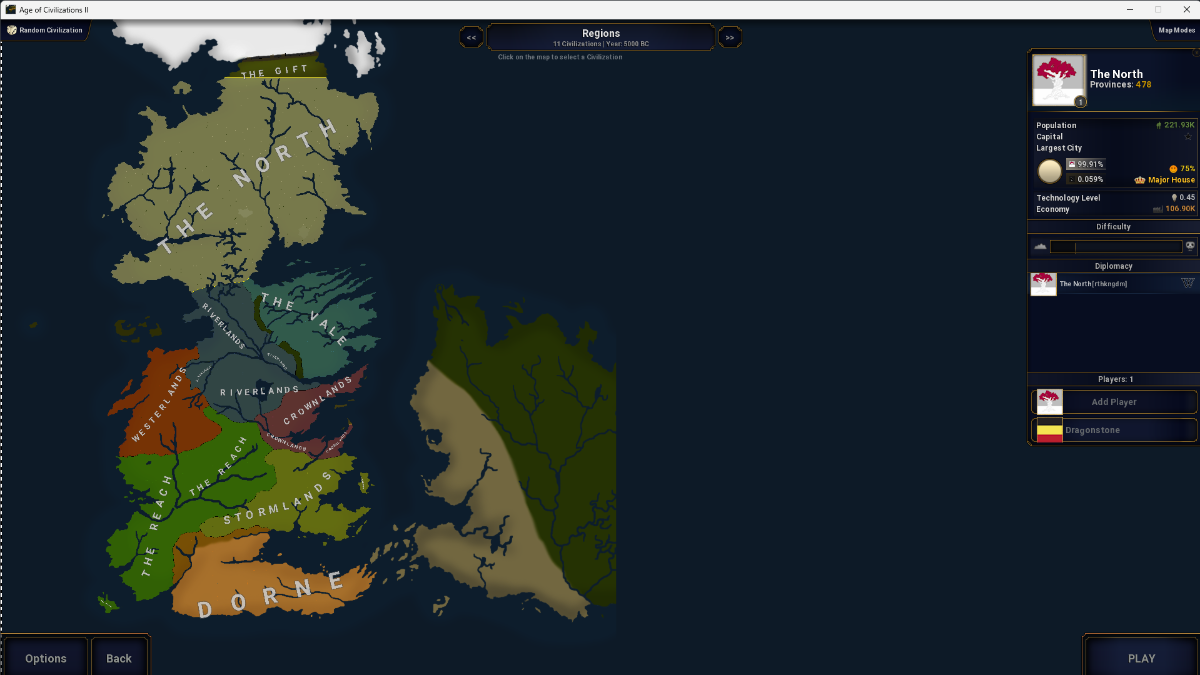Image resolution: width=1200 pixels, height=675 pixels.
Task: Click the Provinces: 478 text
Action: (x=1121, y=85)
